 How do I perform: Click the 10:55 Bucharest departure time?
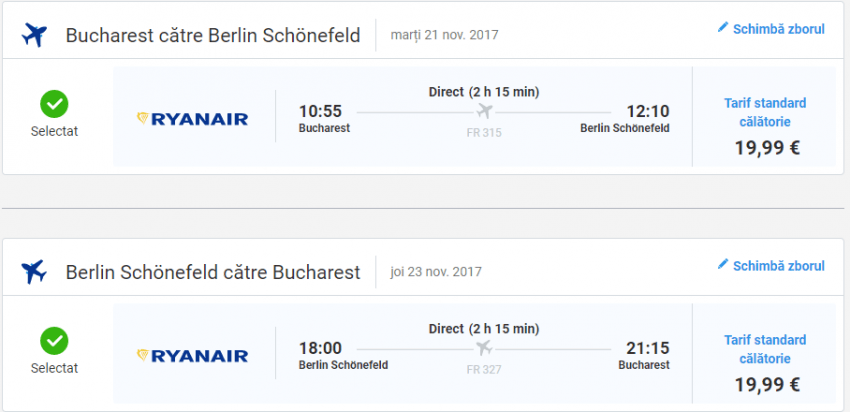pyautogui.click(x=320, y=111)
